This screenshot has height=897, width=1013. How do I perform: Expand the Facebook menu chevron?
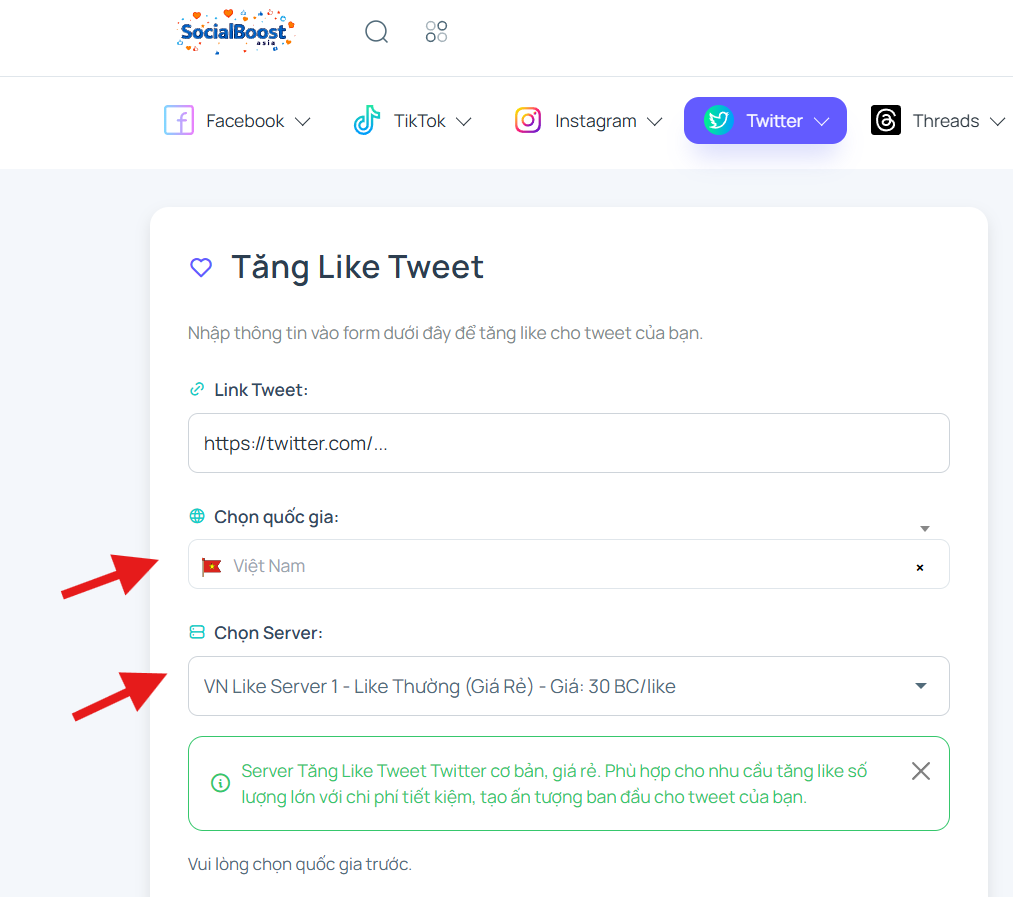coord(302,121)
